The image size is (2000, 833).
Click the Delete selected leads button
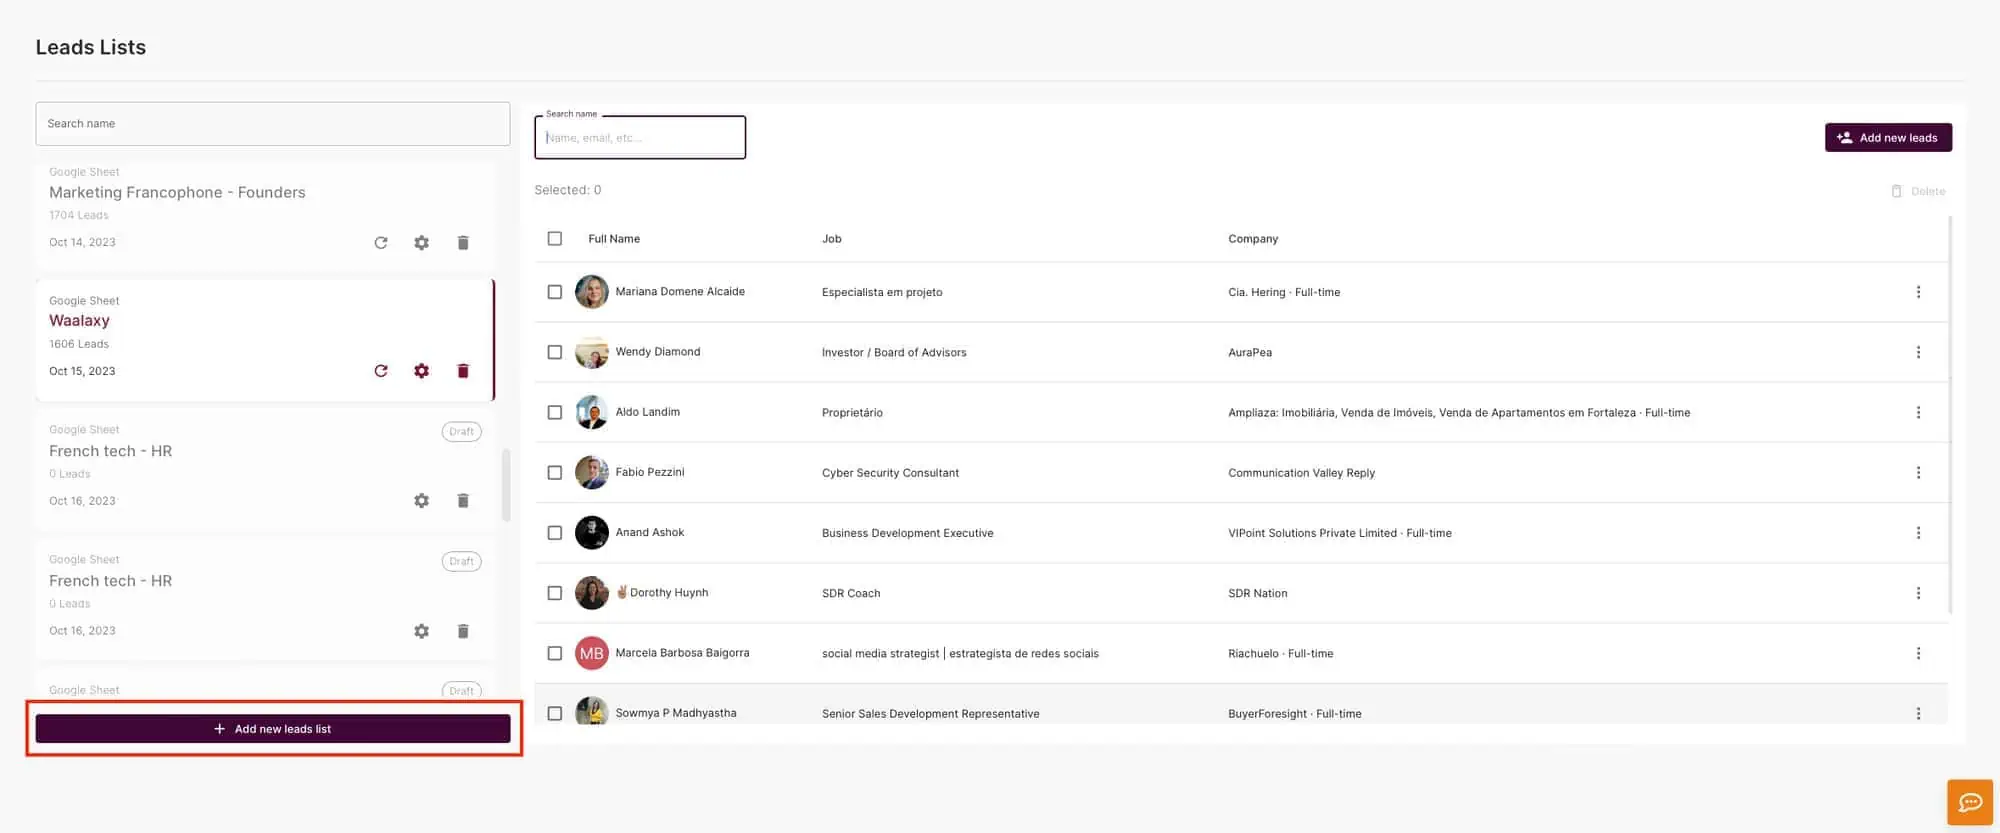1918,191
